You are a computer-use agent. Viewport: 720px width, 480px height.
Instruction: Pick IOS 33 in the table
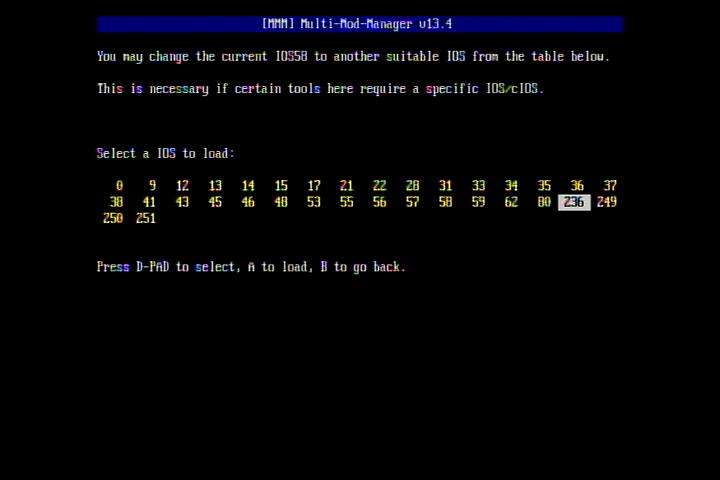(478, 186)
